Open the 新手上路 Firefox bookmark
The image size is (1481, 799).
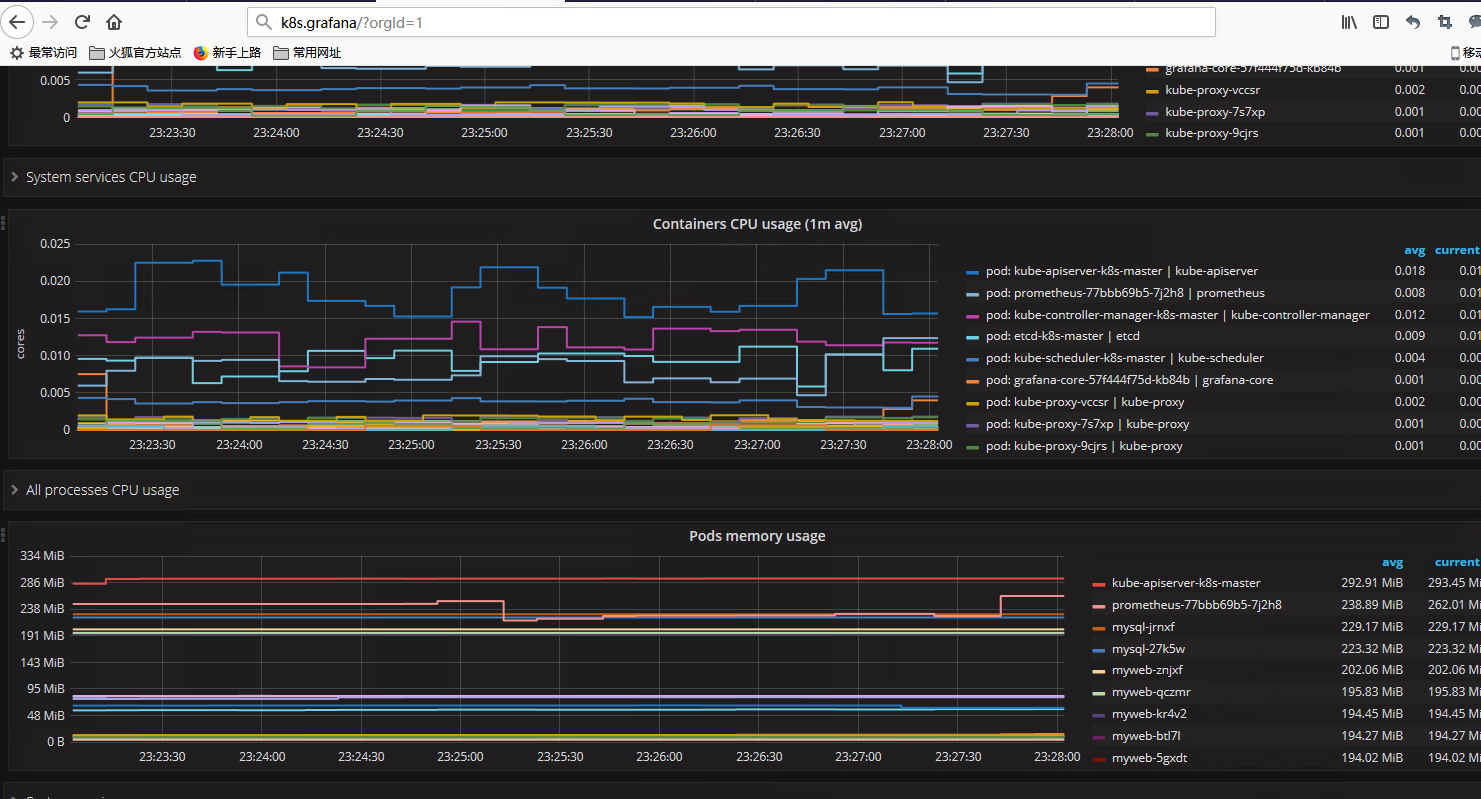pyautogui.click(x=227, y=53)
